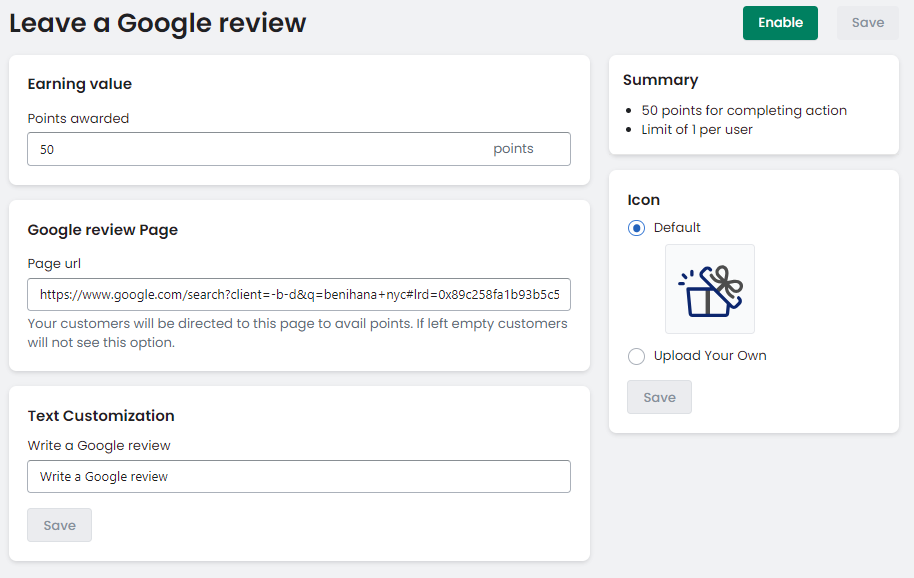This screenshot has width=914, height=578.
Task: Click the Save button beside Enable
Action: (867, 23)
